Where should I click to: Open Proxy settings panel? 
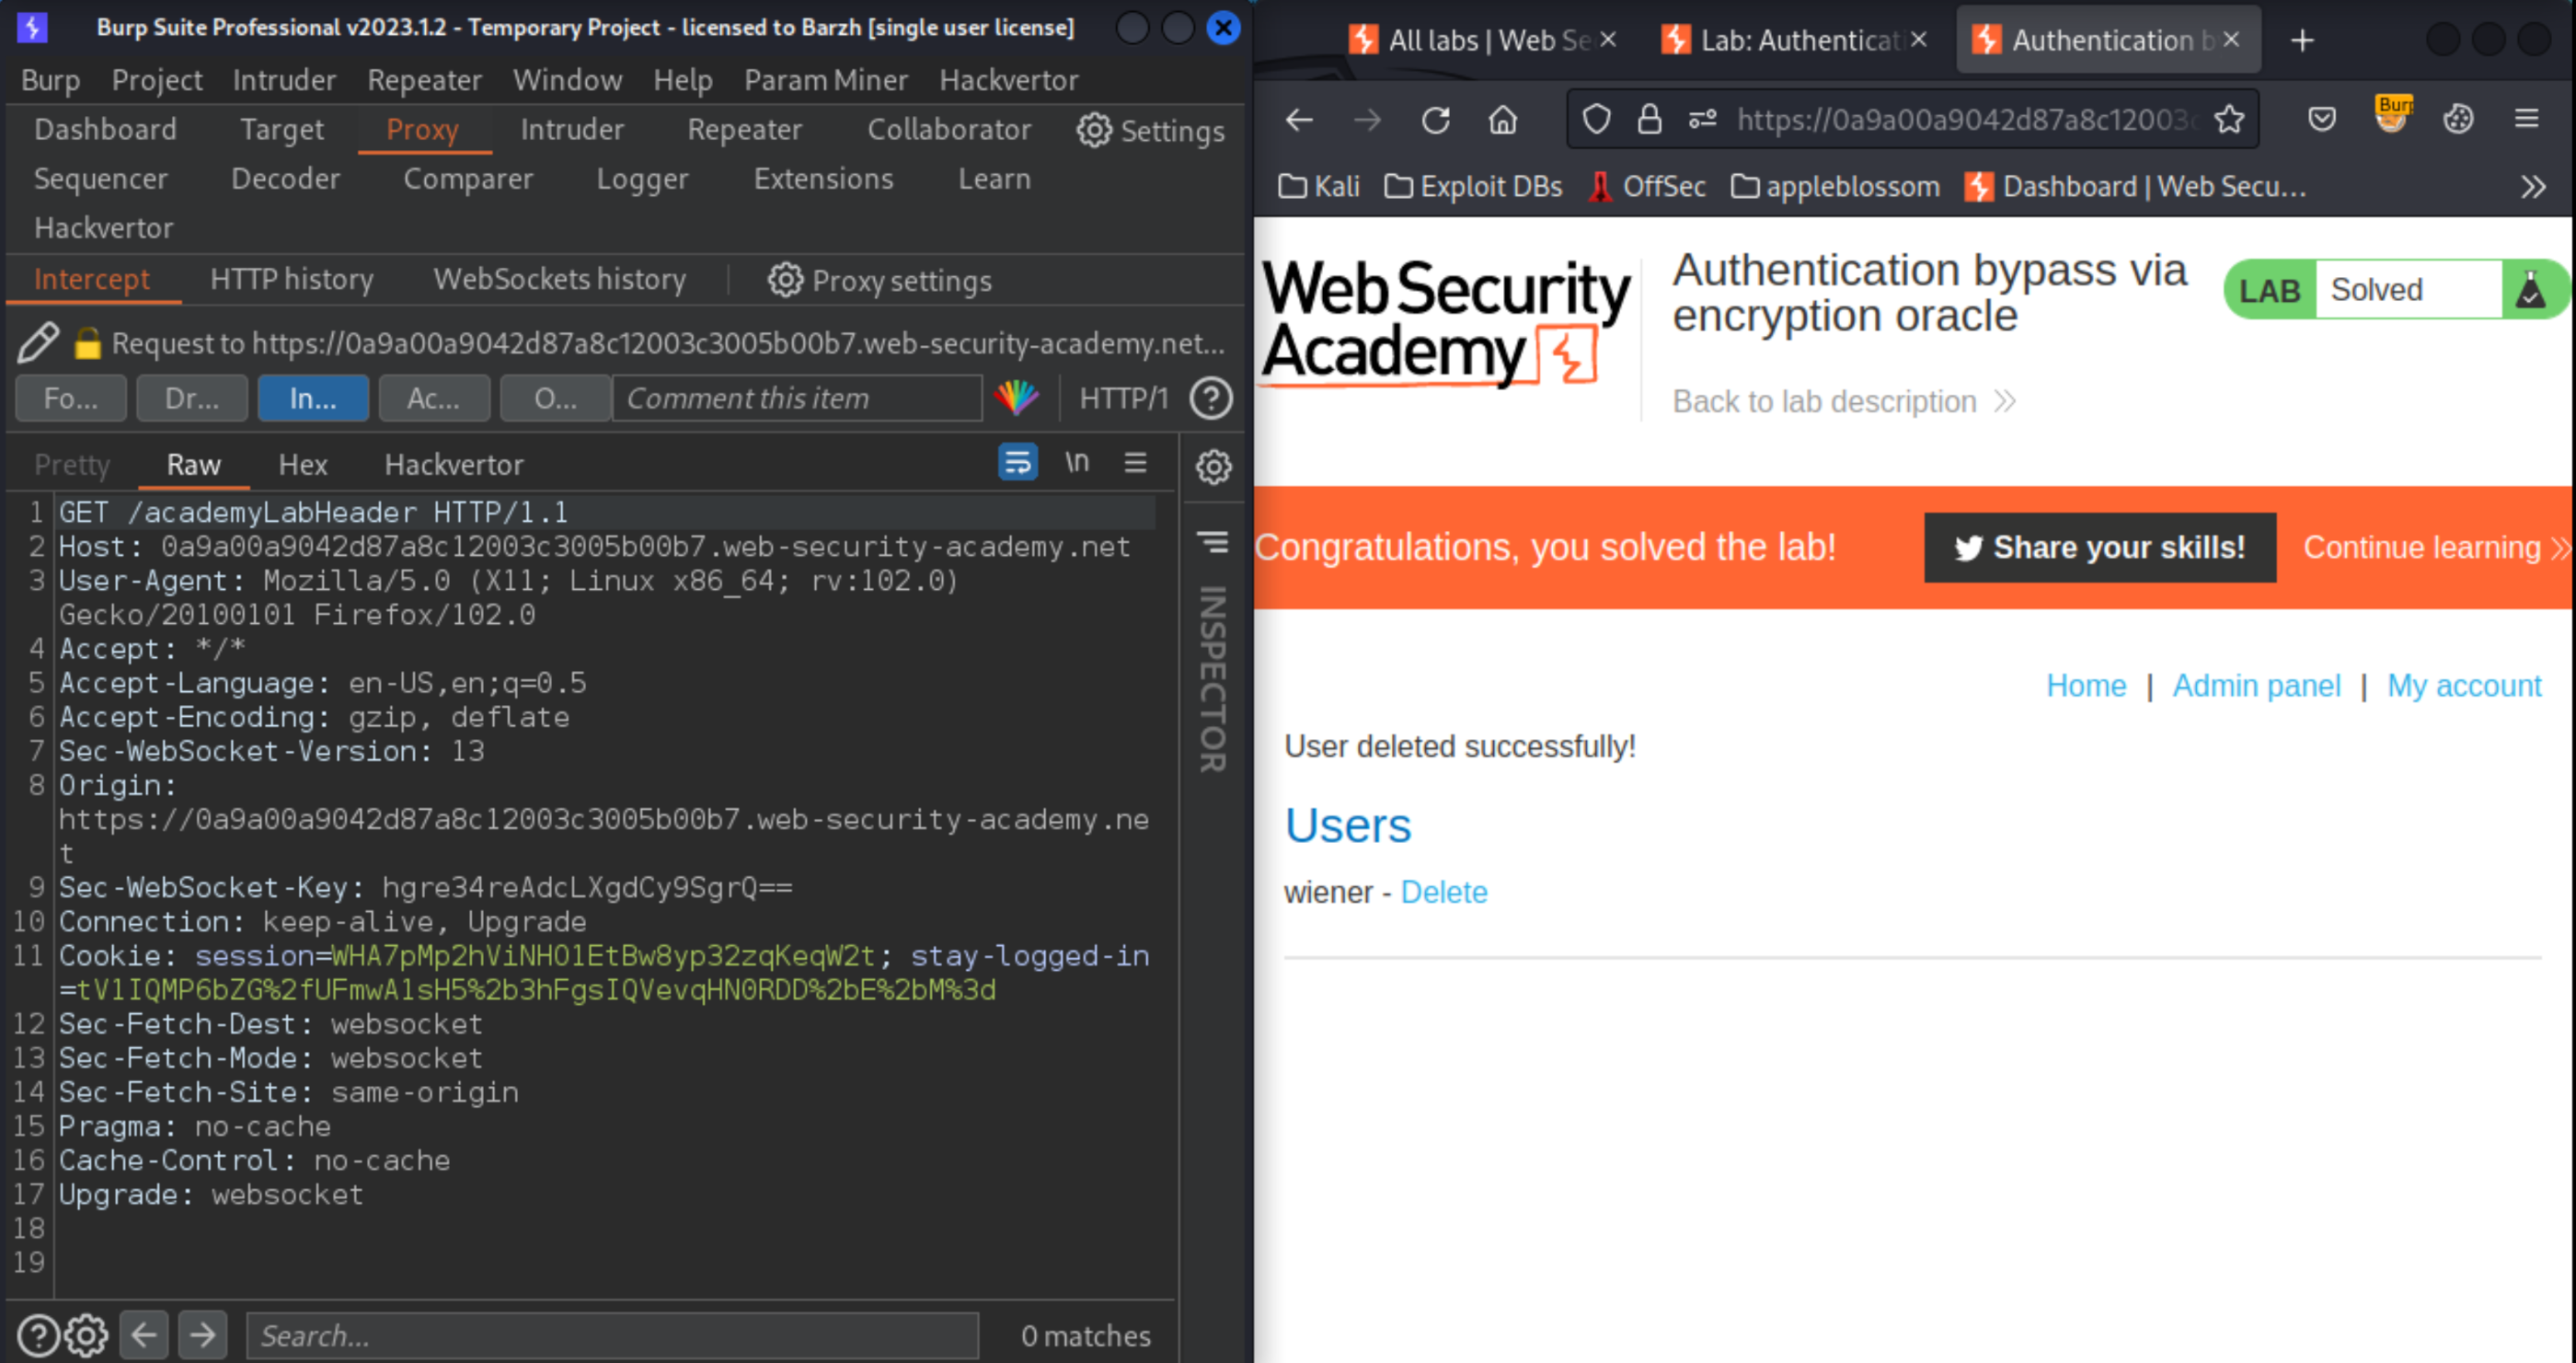(878, 280)
